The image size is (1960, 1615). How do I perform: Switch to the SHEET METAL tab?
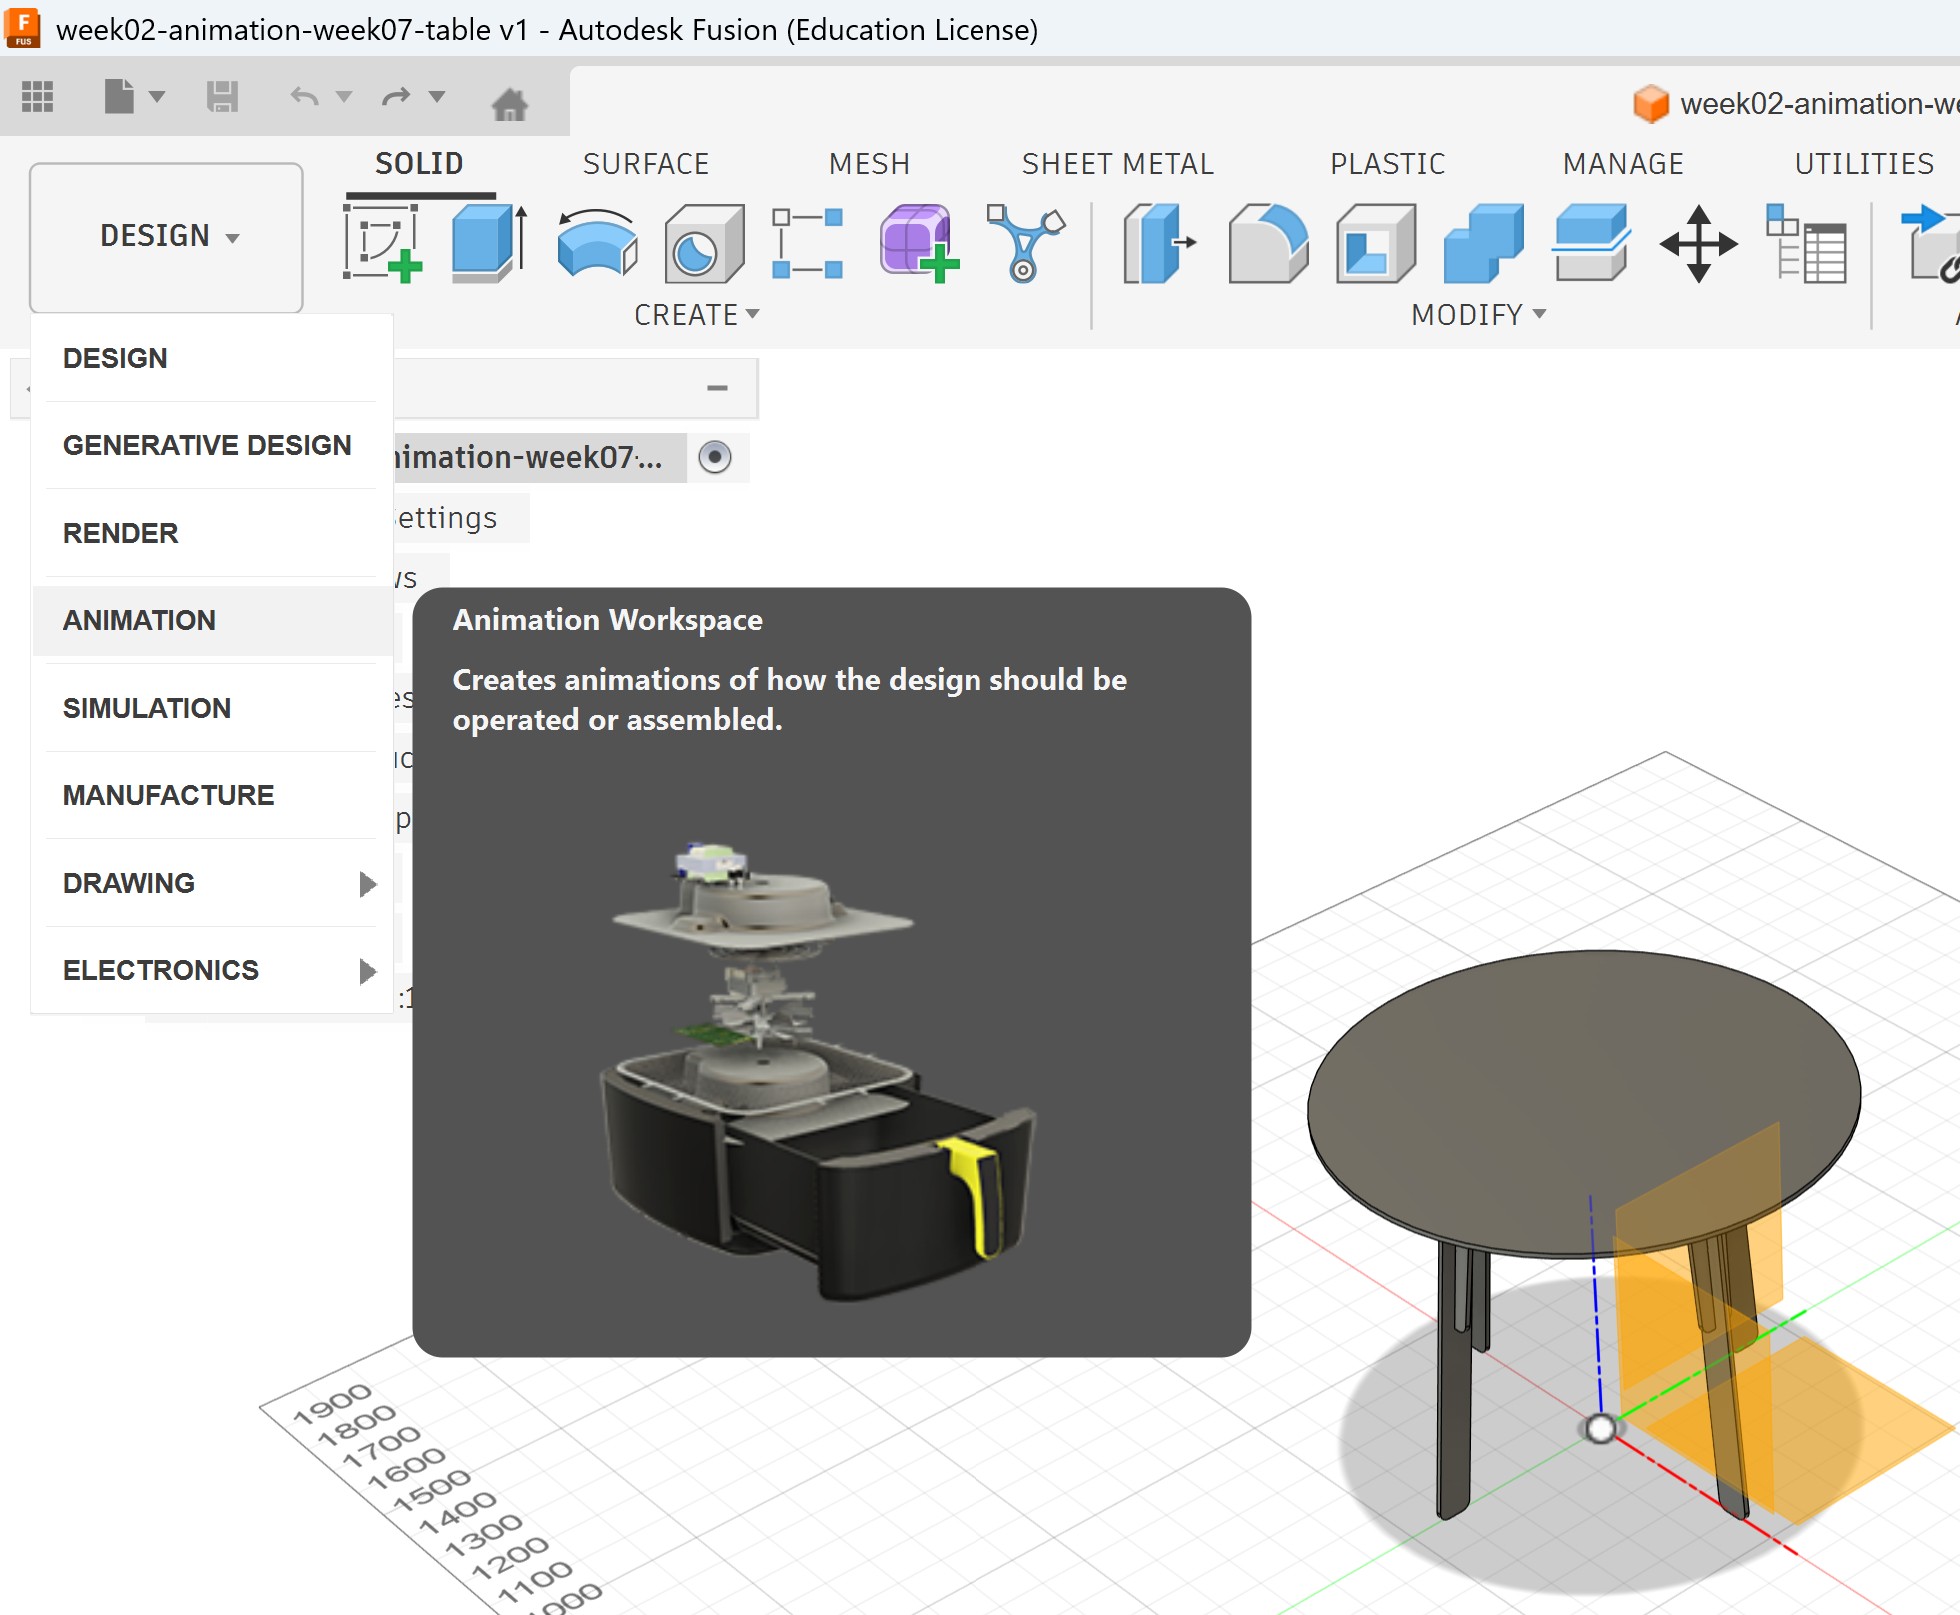[x=1117, y=164]
